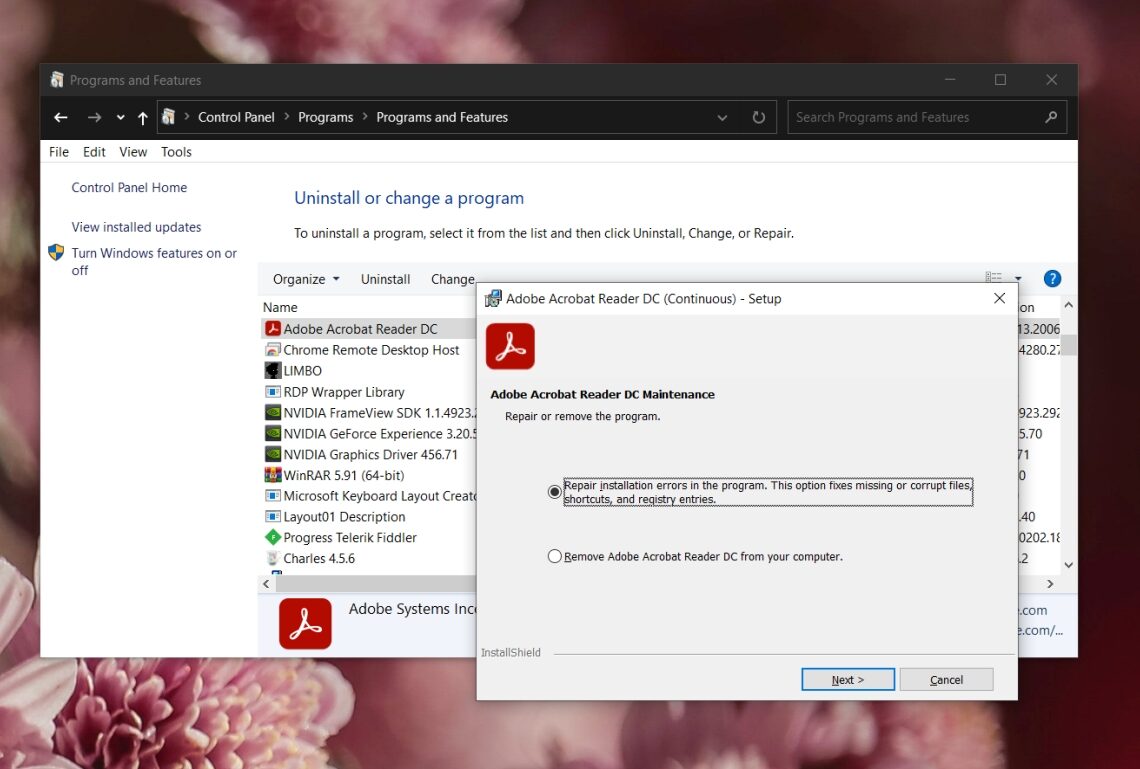Open help with the blue question mark icon

pos(1051,279)
